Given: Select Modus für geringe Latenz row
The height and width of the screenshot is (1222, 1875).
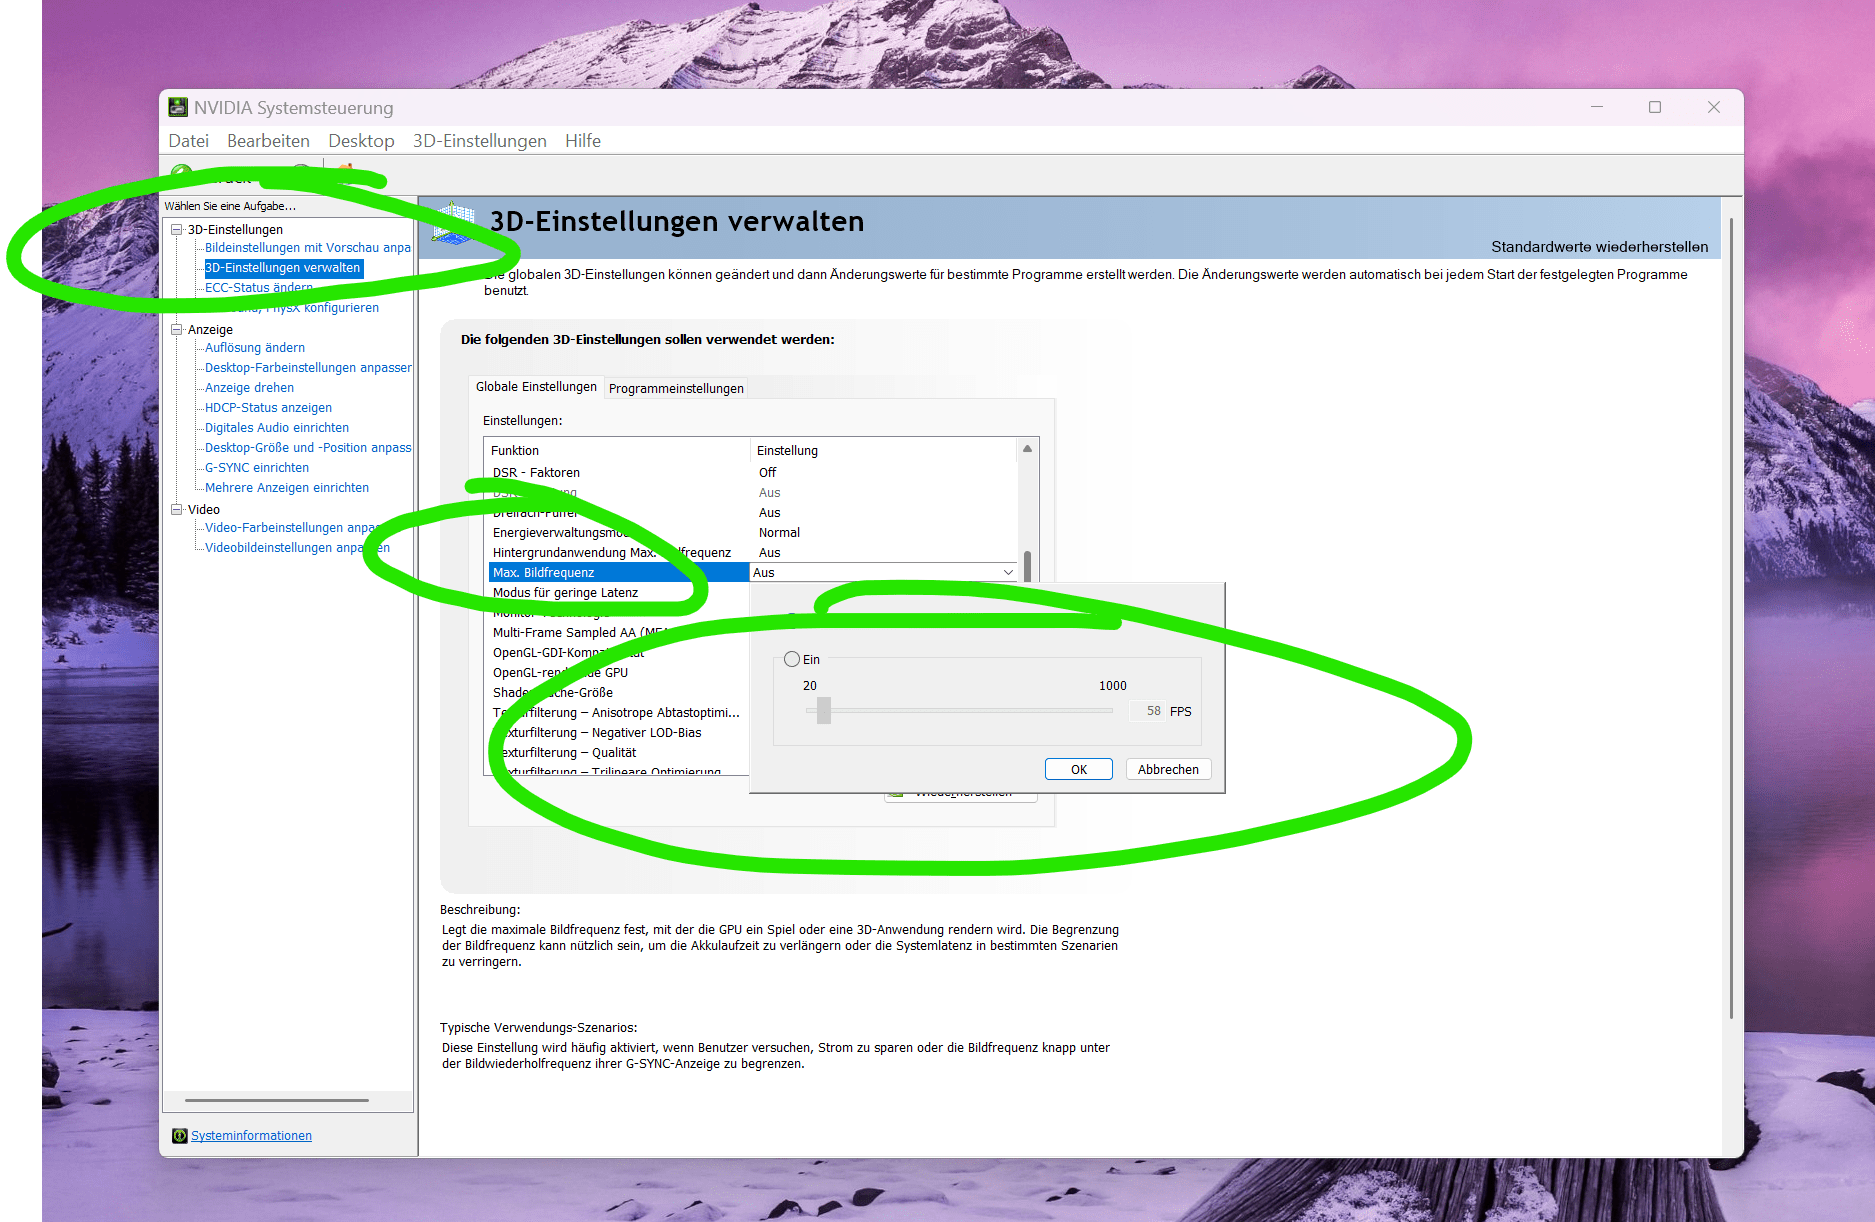Looking at the screenshot, I should (618, 593).
